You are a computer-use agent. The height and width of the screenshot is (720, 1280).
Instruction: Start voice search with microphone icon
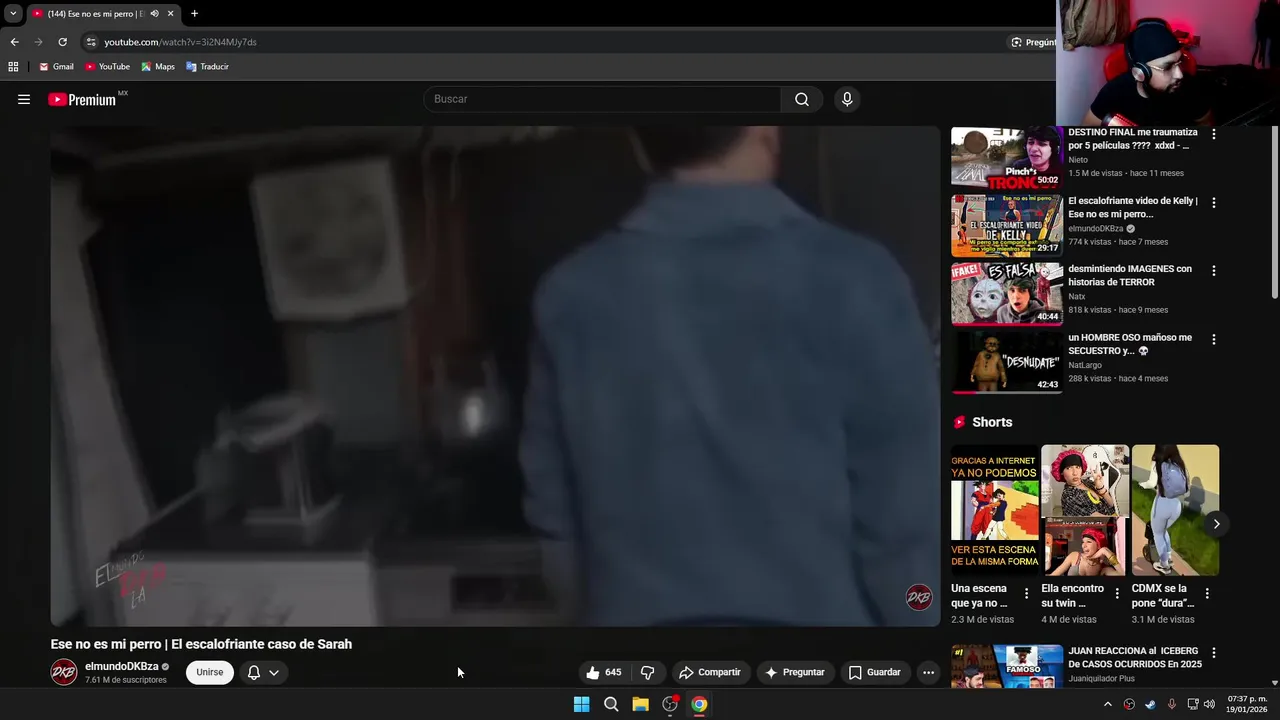pos(847,99)
